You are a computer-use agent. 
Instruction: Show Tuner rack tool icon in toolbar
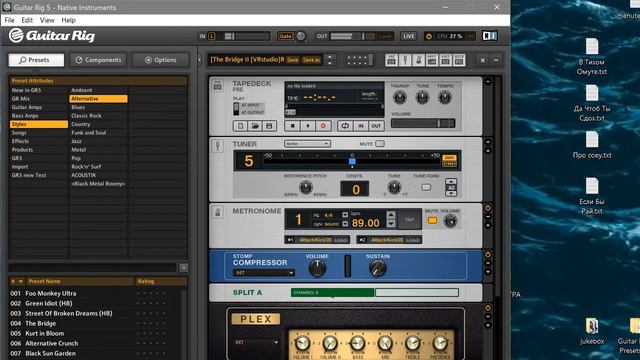(x=405, y=60)
